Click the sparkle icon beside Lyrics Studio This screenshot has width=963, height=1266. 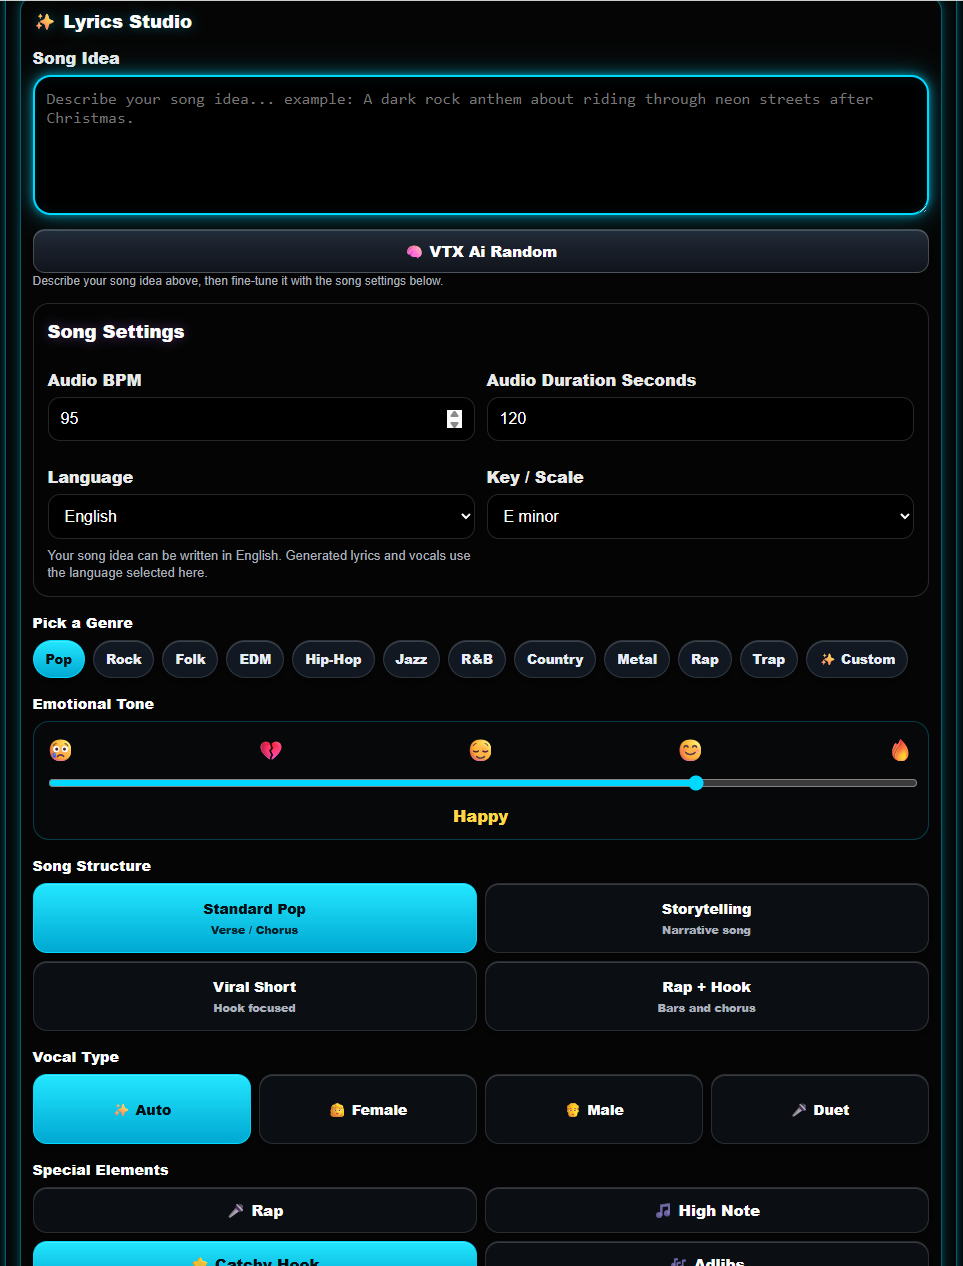pos(45,22)
